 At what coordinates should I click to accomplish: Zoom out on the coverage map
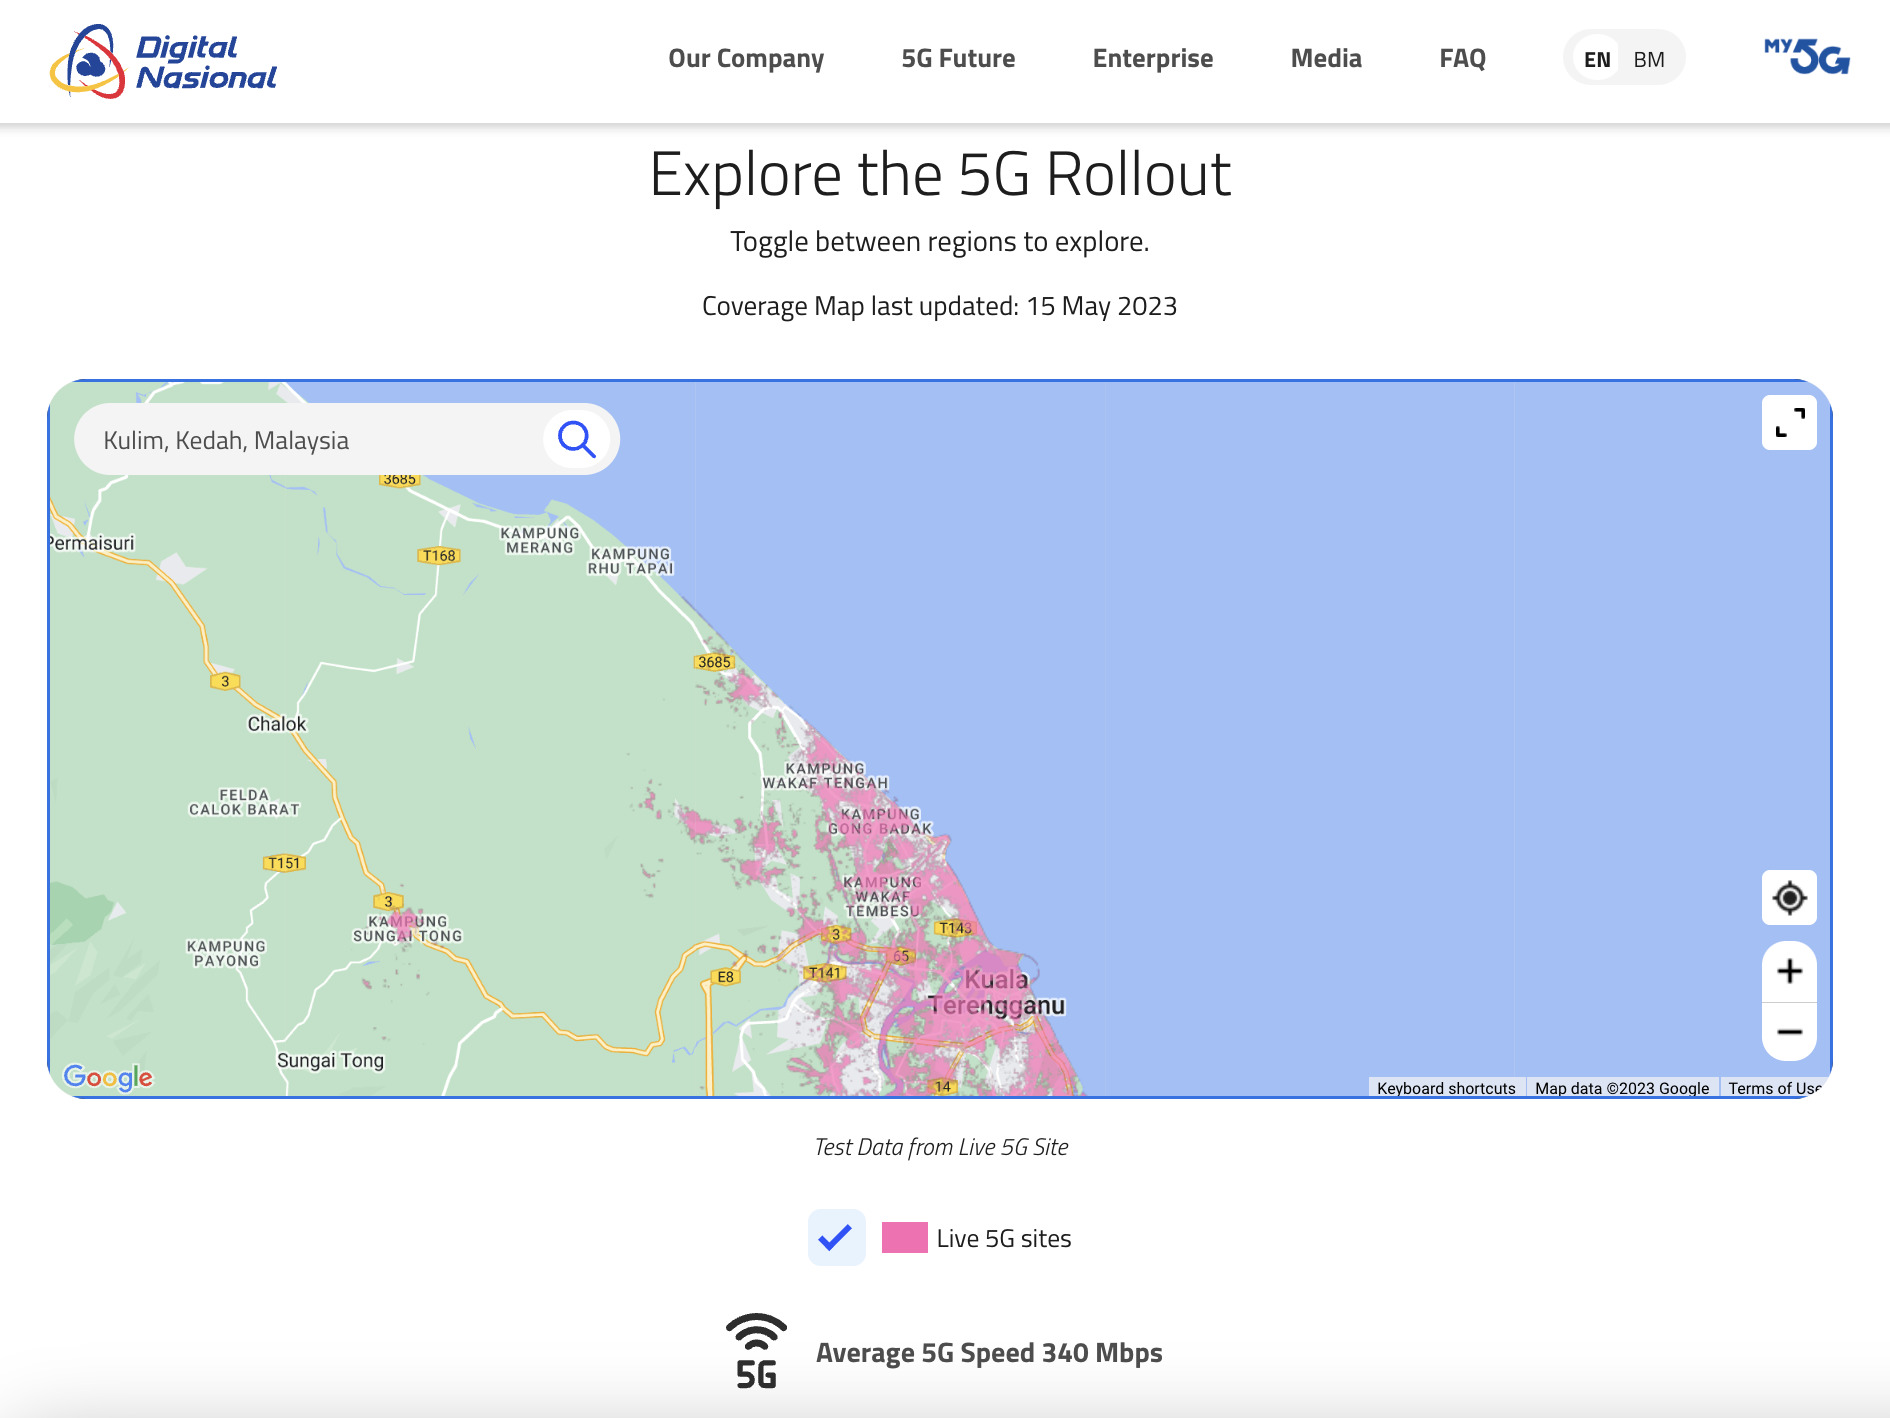click(x=1789, y=1032)
